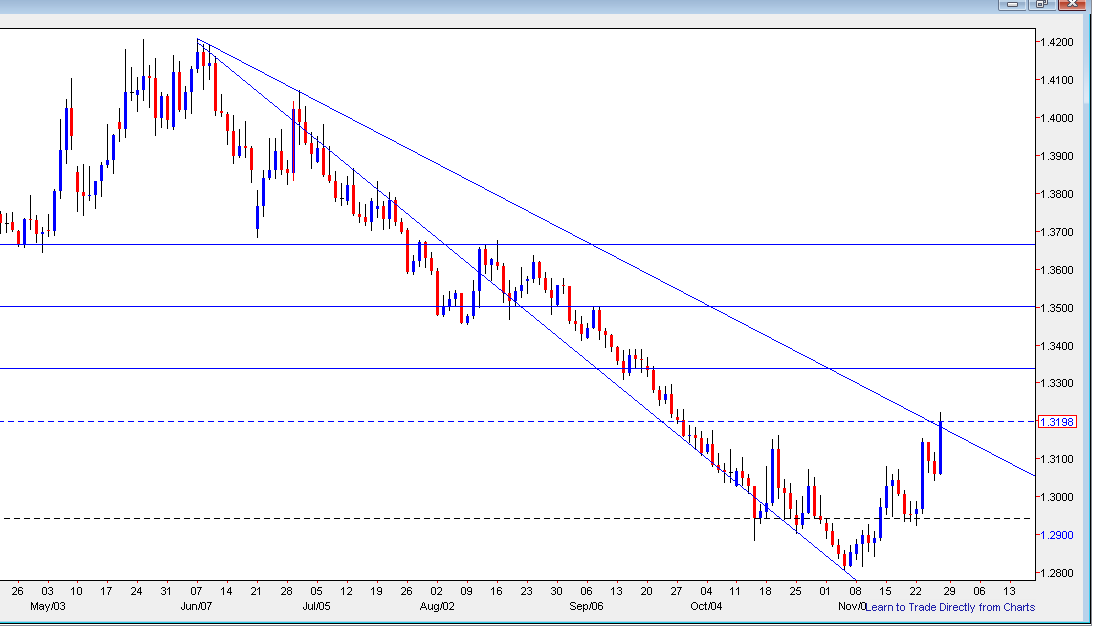Click the 1.3100 price axis label
The image size is (1094, 627).
1057,459
